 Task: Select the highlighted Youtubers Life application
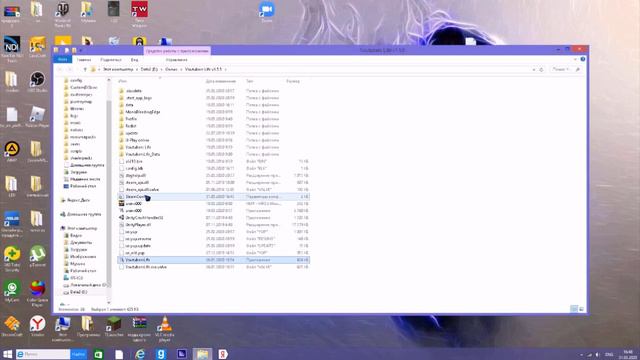point(213,260)
